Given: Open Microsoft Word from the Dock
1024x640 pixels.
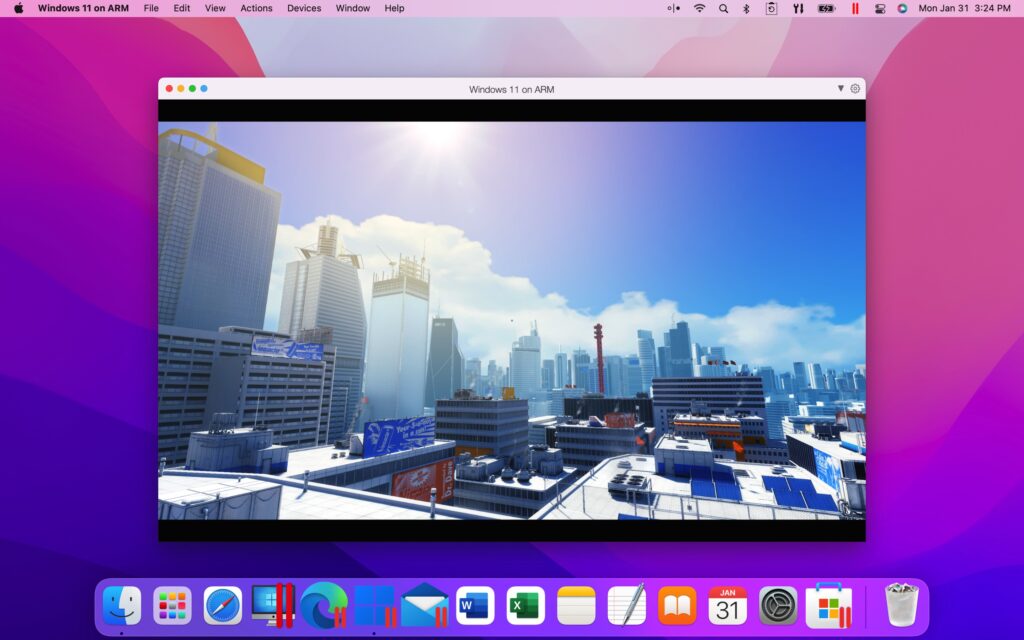Looking at the screenshot, I should coord(475,605).
